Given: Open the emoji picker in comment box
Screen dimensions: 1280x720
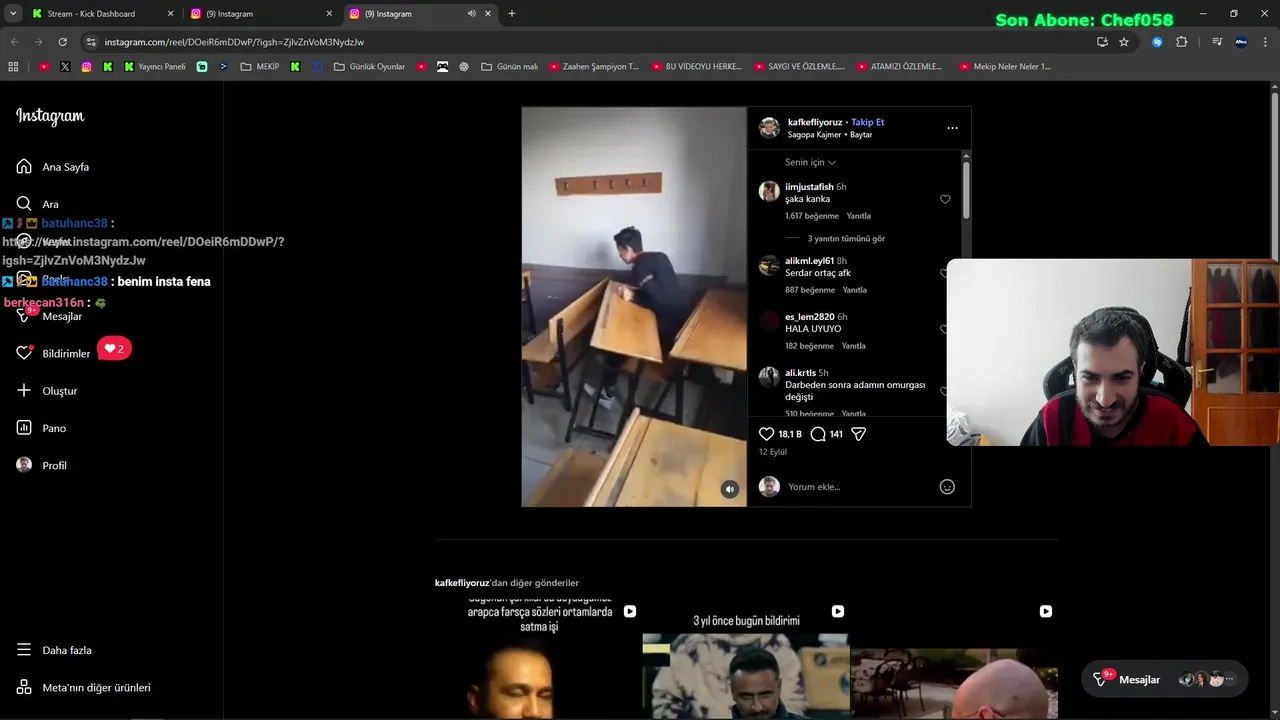Looking at the screenshot, I should [947, 487].
